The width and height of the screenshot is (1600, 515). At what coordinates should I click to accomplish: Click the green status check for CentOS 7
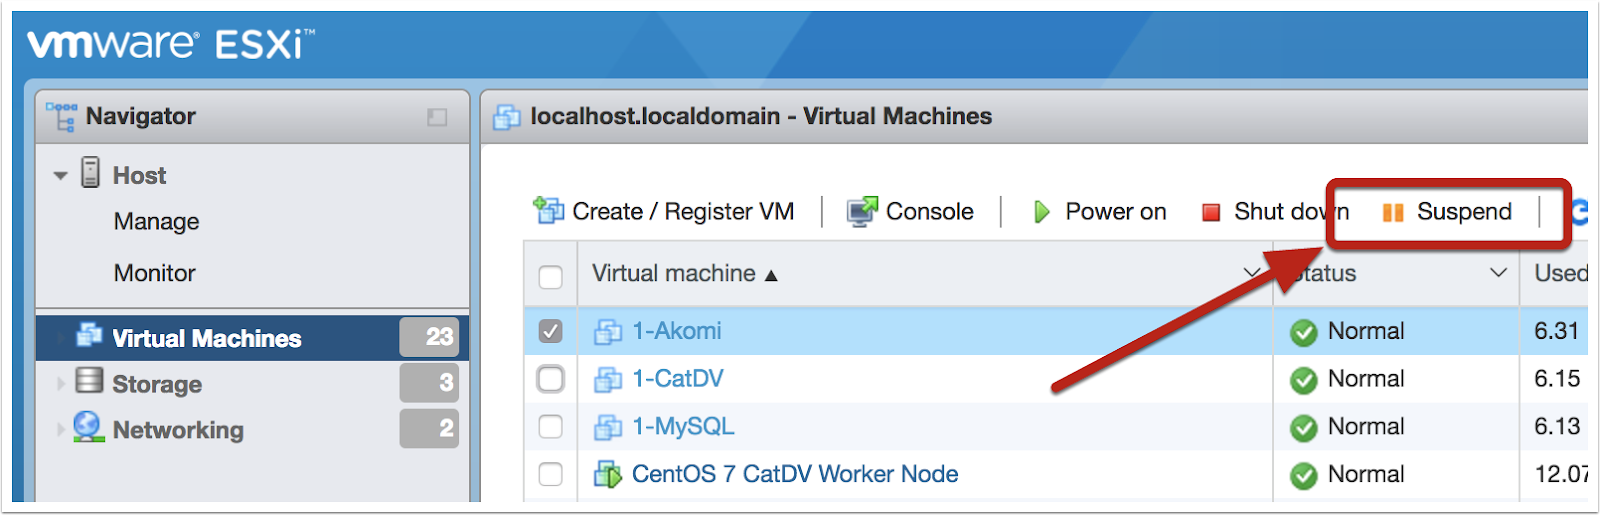(1304, 475)
